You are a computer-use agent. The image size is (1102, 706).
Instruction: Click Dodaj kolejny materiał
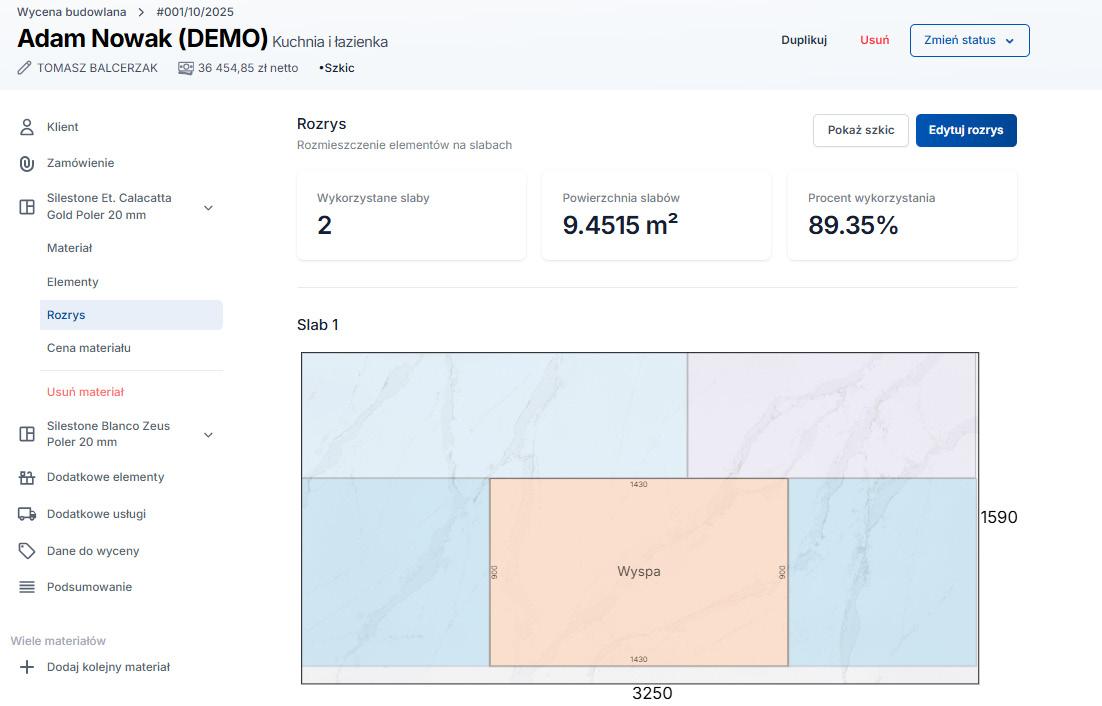pyautogui.click(x=108, y=667)
